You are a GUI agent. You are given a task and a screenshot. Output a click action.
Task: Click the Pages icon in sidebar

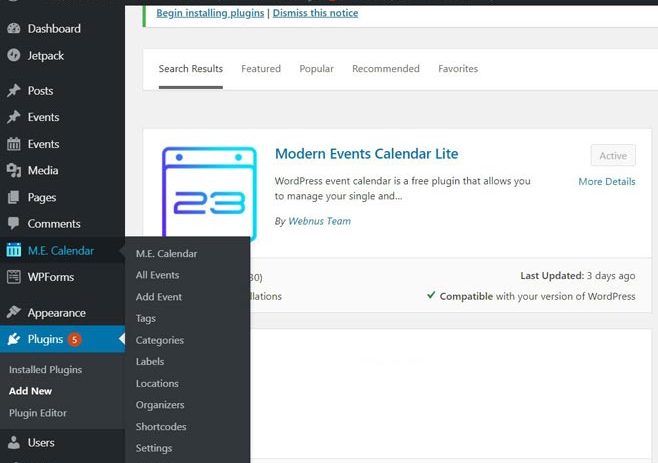(13, 197)
